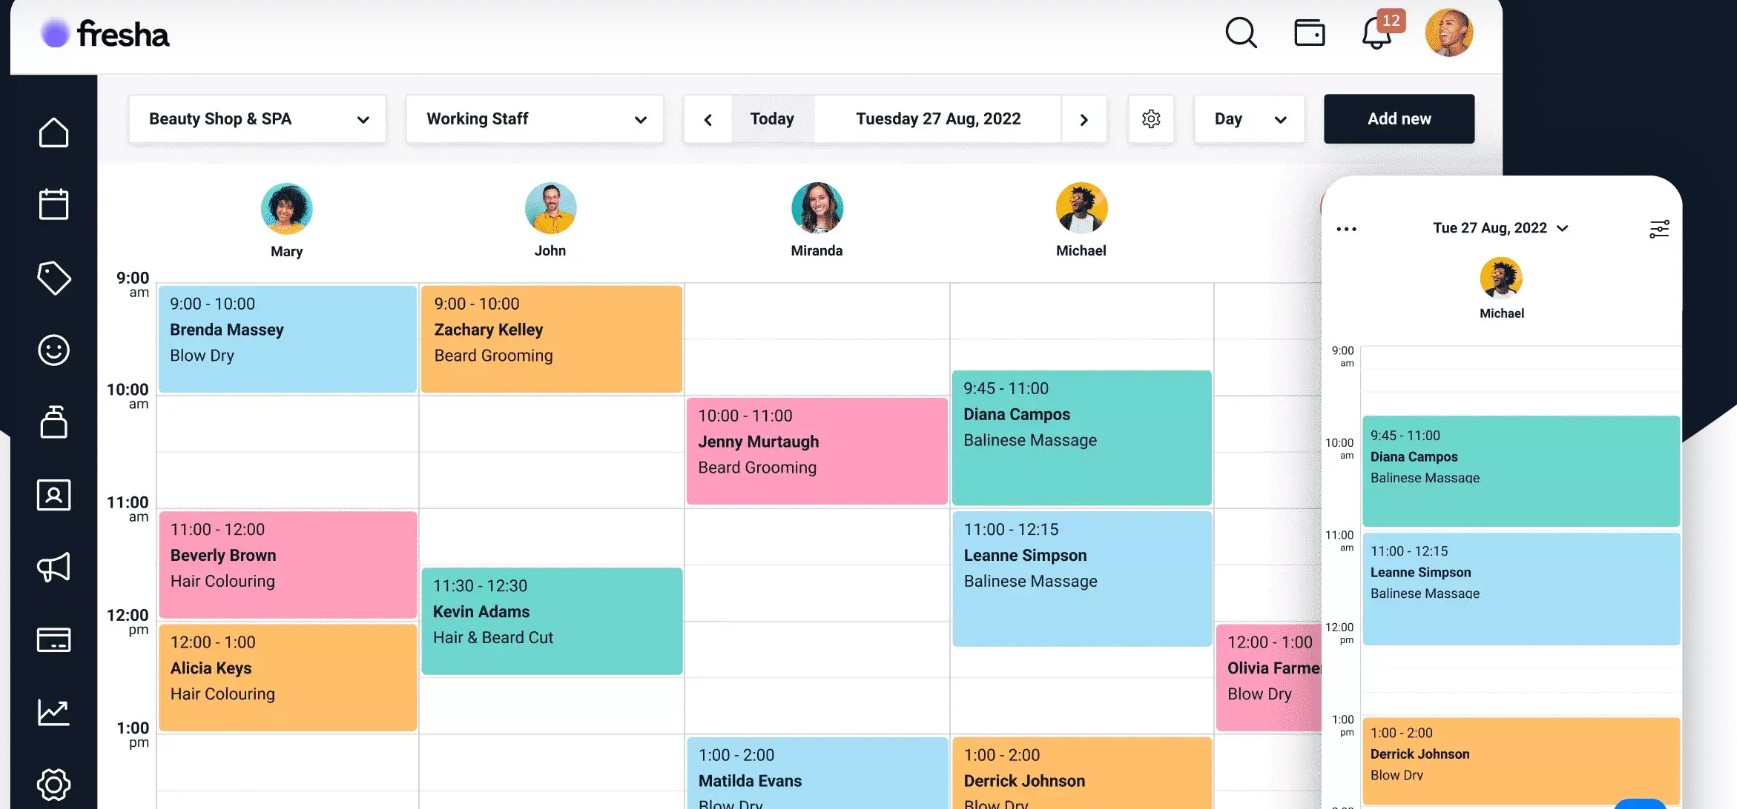Open the chart Reports icon in sidebar
This screenshot has height=809, width=1737.
pyautogui.click(x=54, y=712)
